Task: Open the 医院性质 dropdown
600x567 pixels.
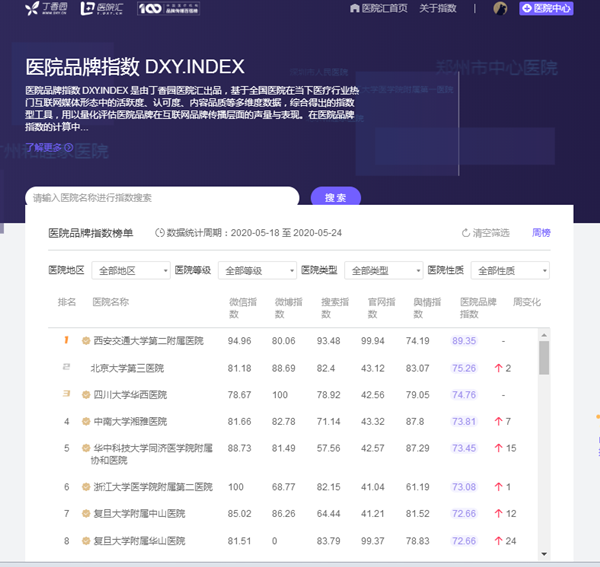Action: click(510, 270)
